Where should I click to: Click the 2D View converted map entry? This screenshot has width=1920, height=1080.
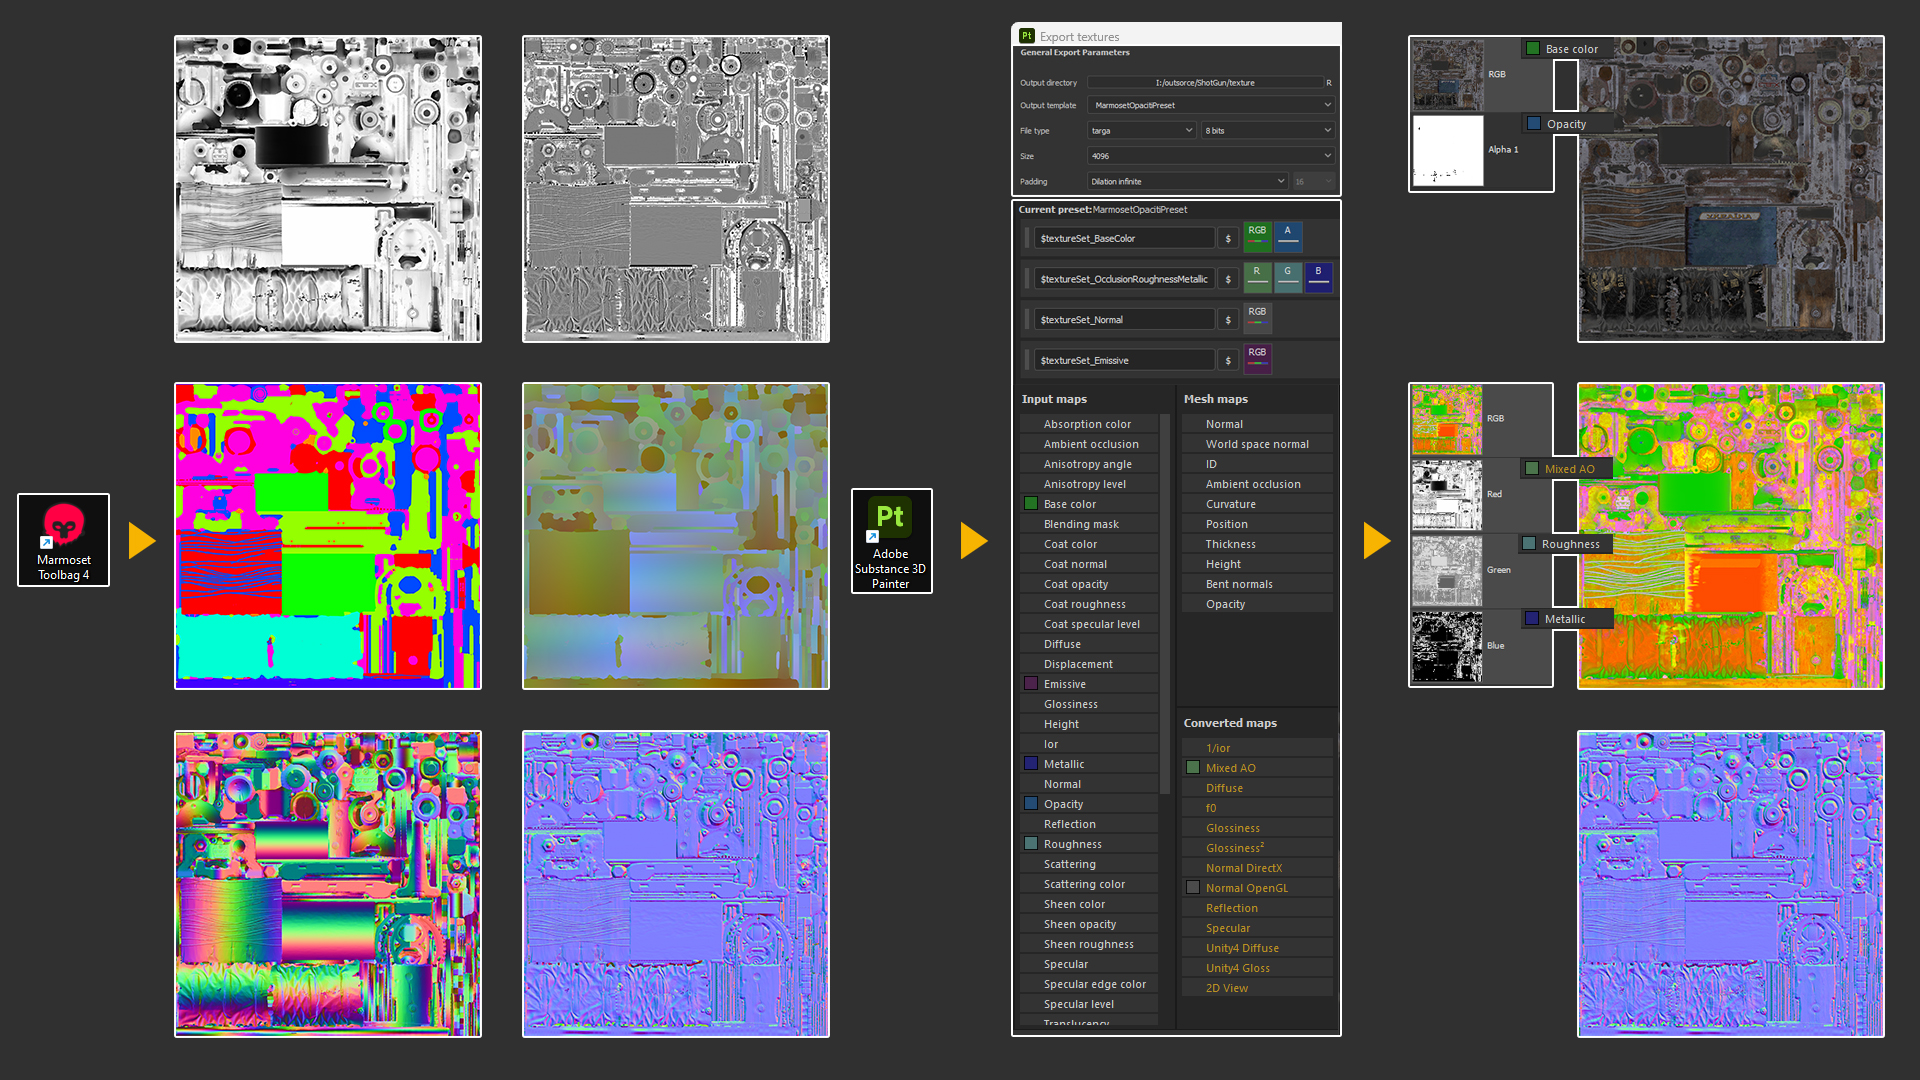point(1226,988)
